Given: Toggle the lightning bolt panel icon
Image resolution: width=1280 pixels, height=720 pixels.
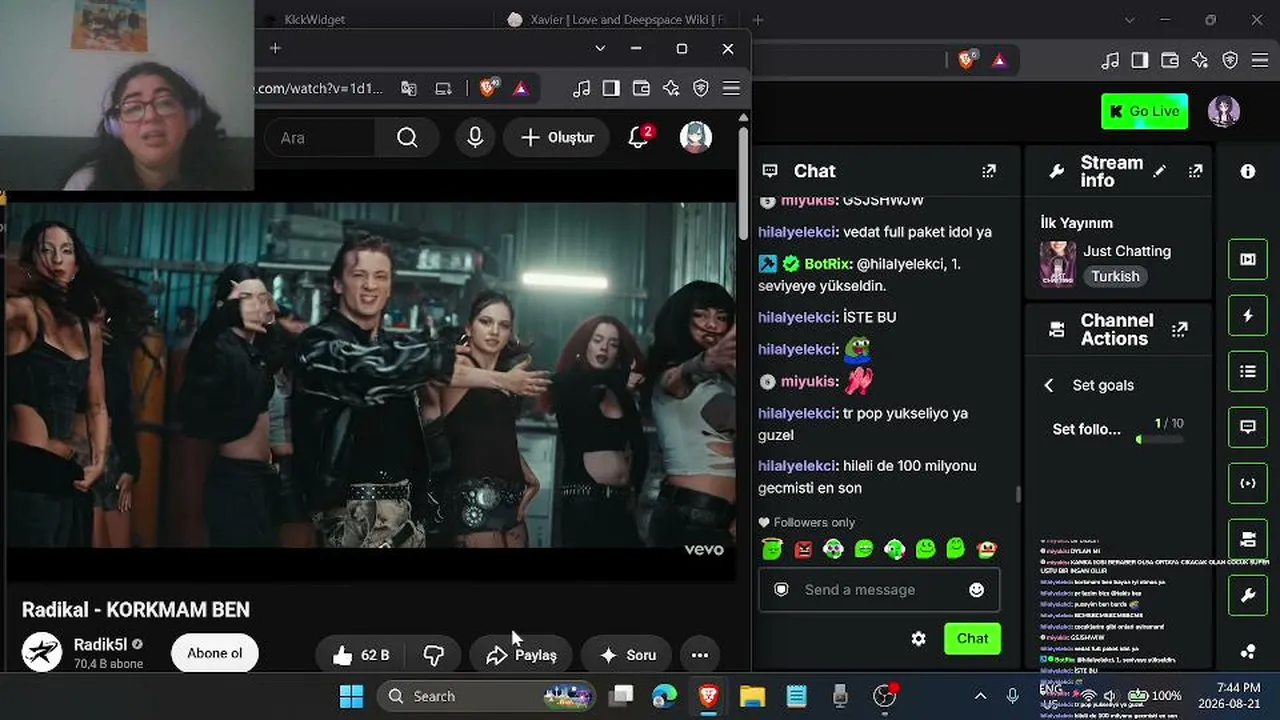Looking at the screenshot, I should [x=1248, y=315].
